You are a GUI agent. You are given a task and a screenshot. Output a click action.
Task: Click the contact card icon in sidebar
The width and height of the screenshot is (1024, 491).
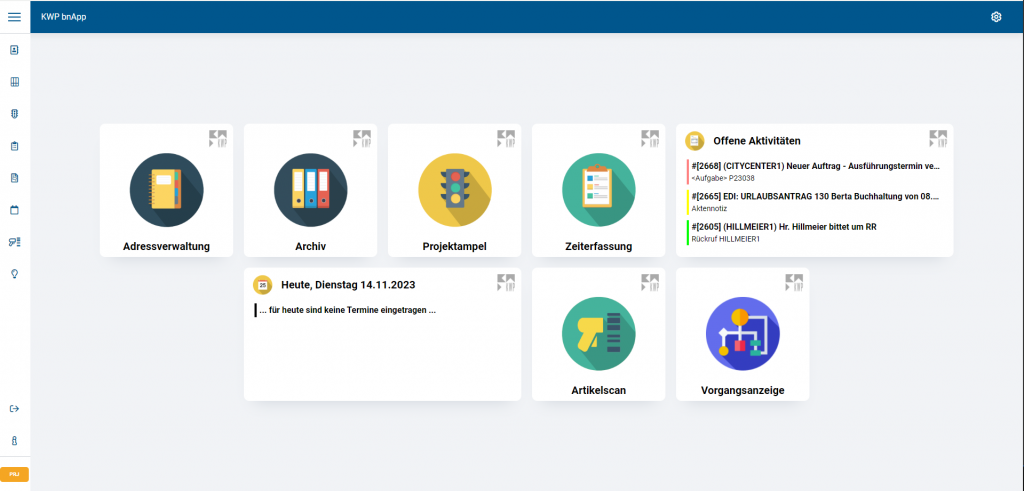tap(15, 49)
